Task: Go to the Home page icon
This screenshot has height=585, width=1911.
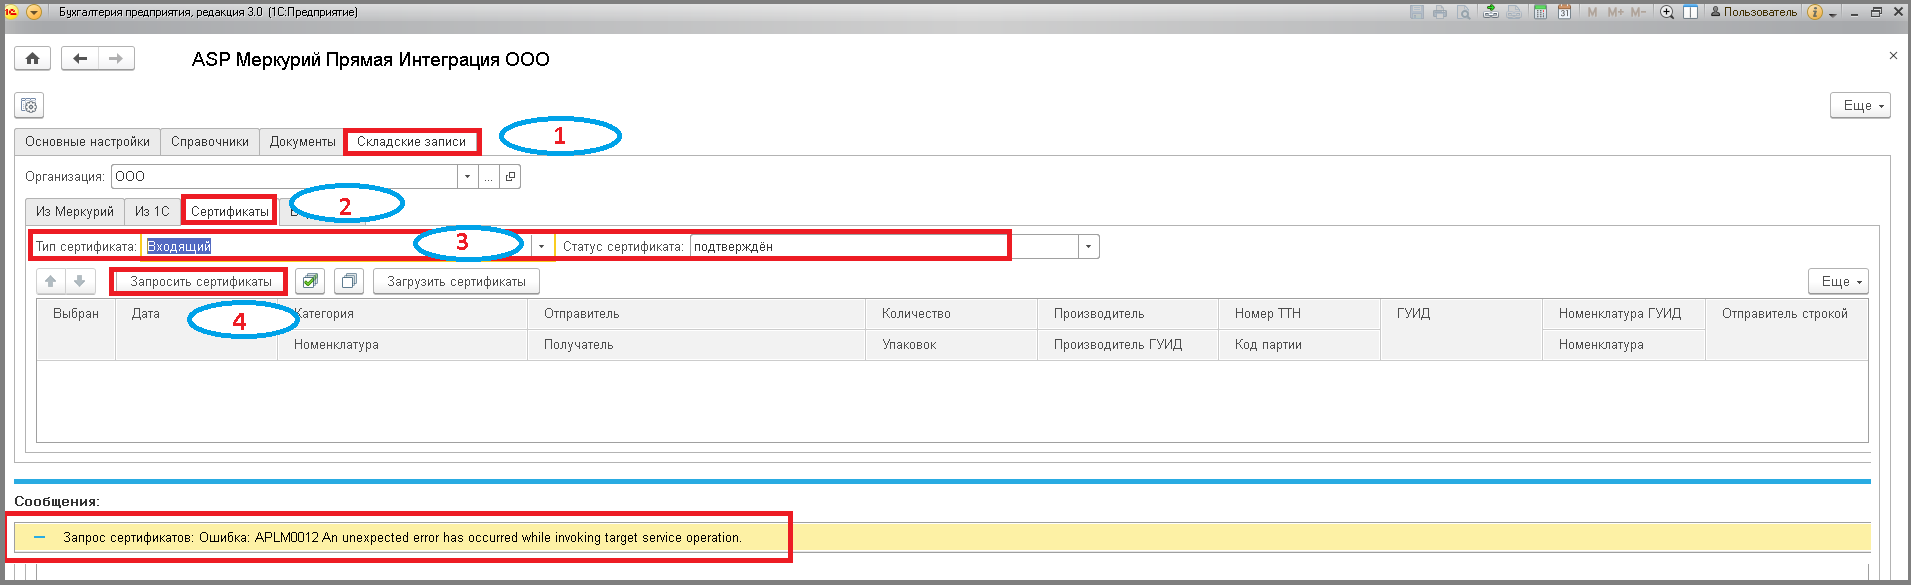Action: pos(32,59)
